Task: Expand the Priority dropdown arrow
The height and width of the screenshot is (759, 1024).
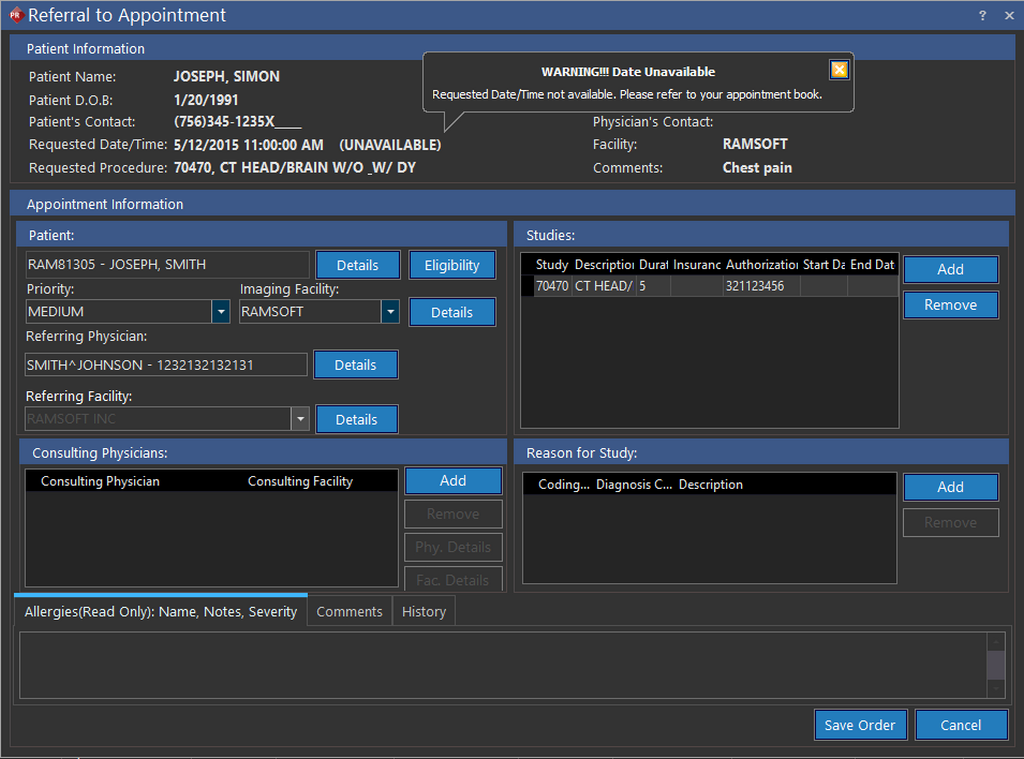Action: (221, 312)
